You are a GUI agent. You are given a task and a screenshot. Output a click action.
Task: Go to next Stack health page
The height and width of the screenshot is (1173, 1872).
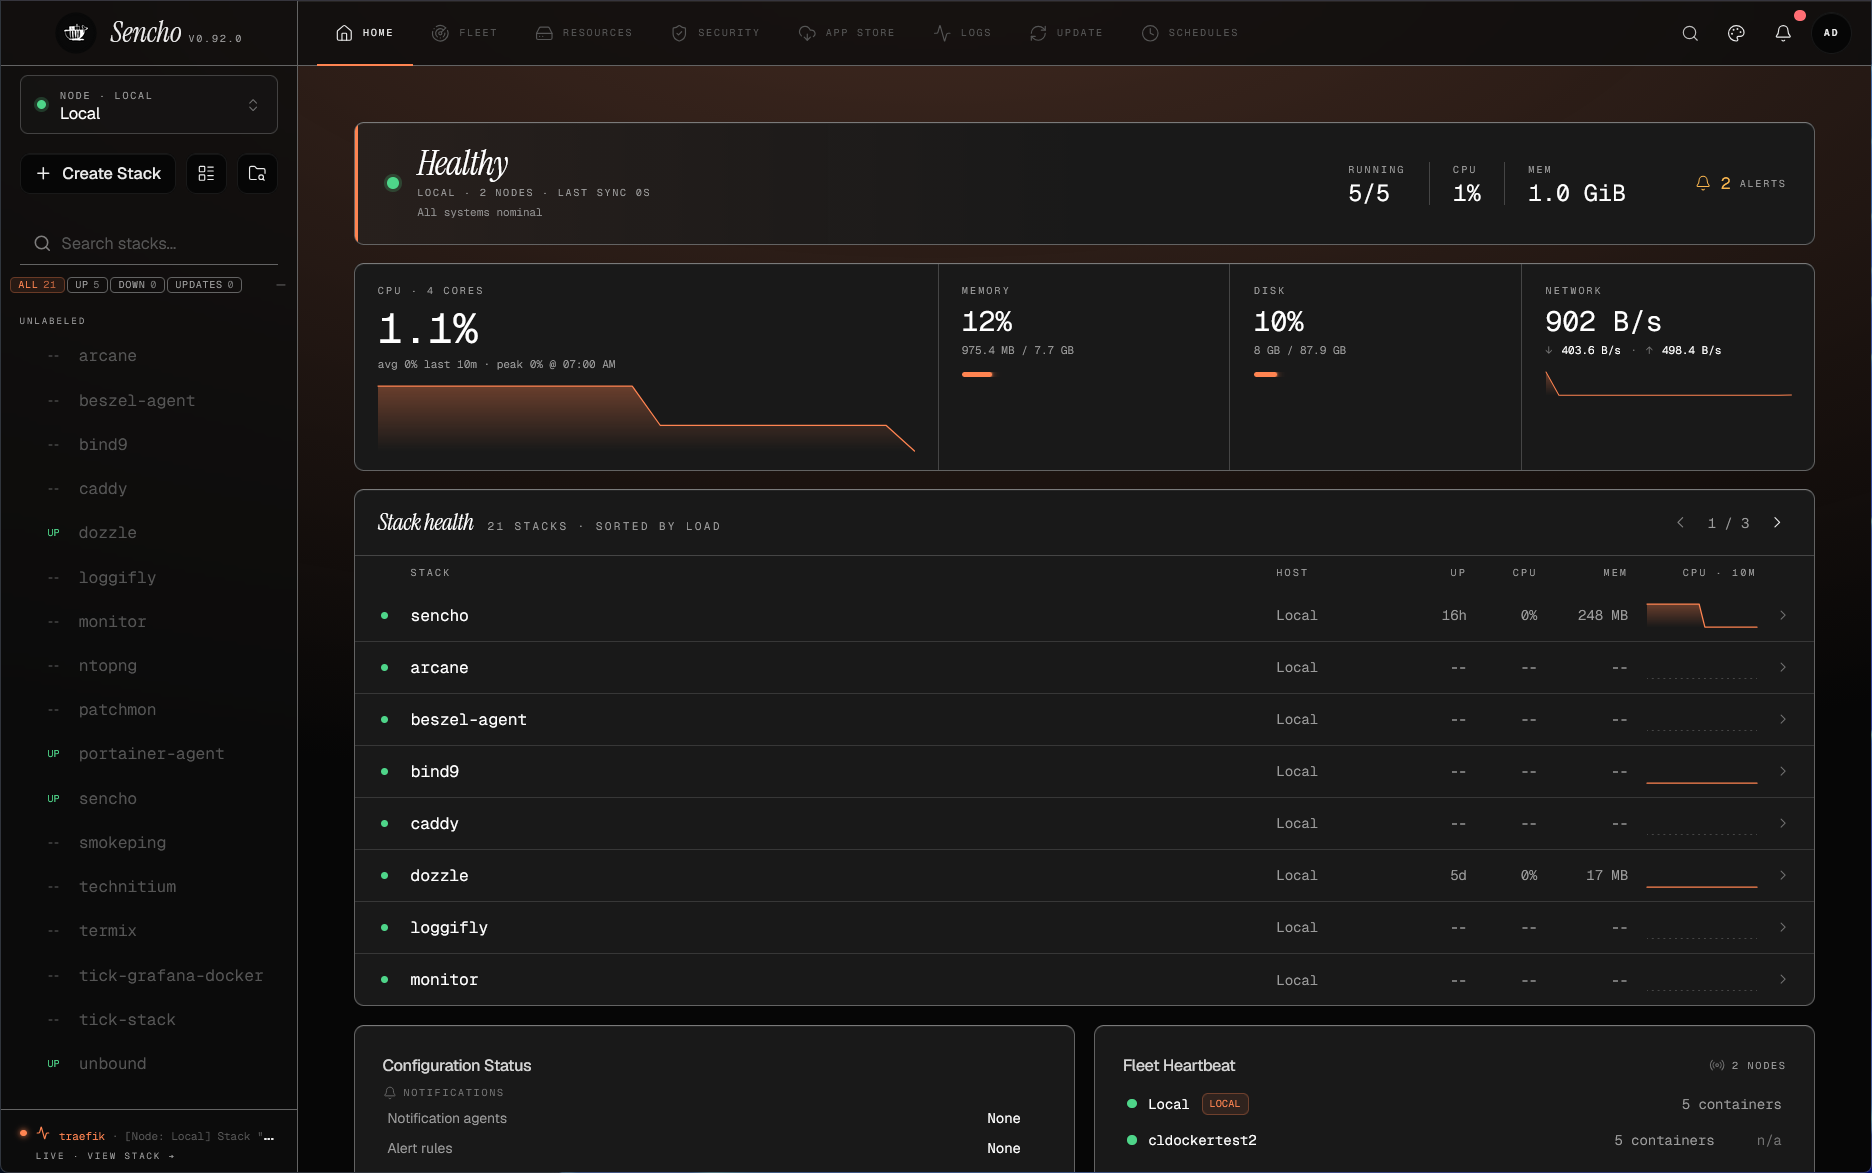1777,523
